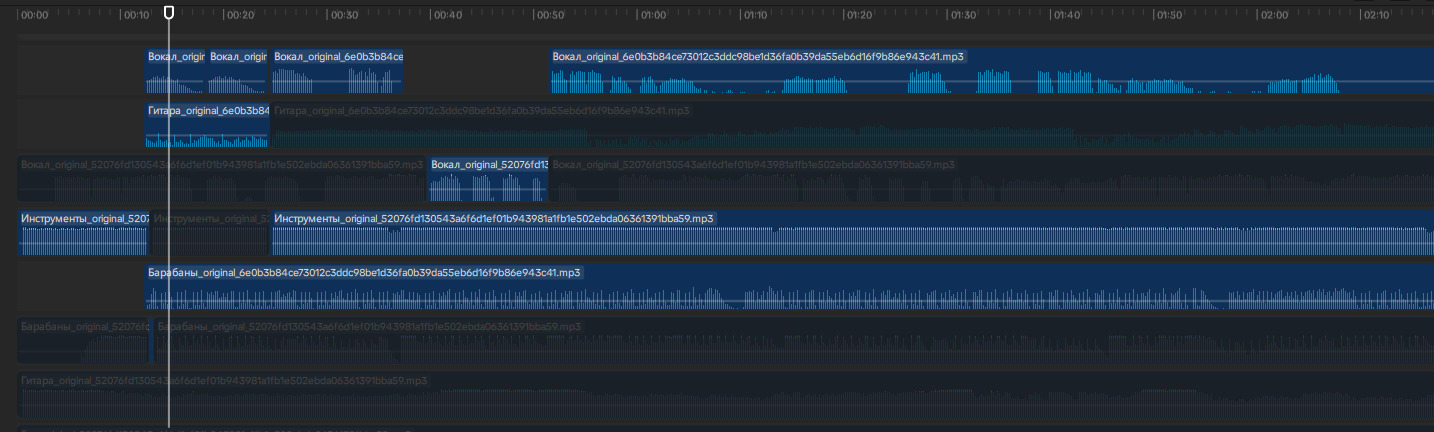1434x432 pixels.
Task: Select the dimmed Вокал_original_52076fd130543 clip starting at 00:50
Action: (992, 178)
